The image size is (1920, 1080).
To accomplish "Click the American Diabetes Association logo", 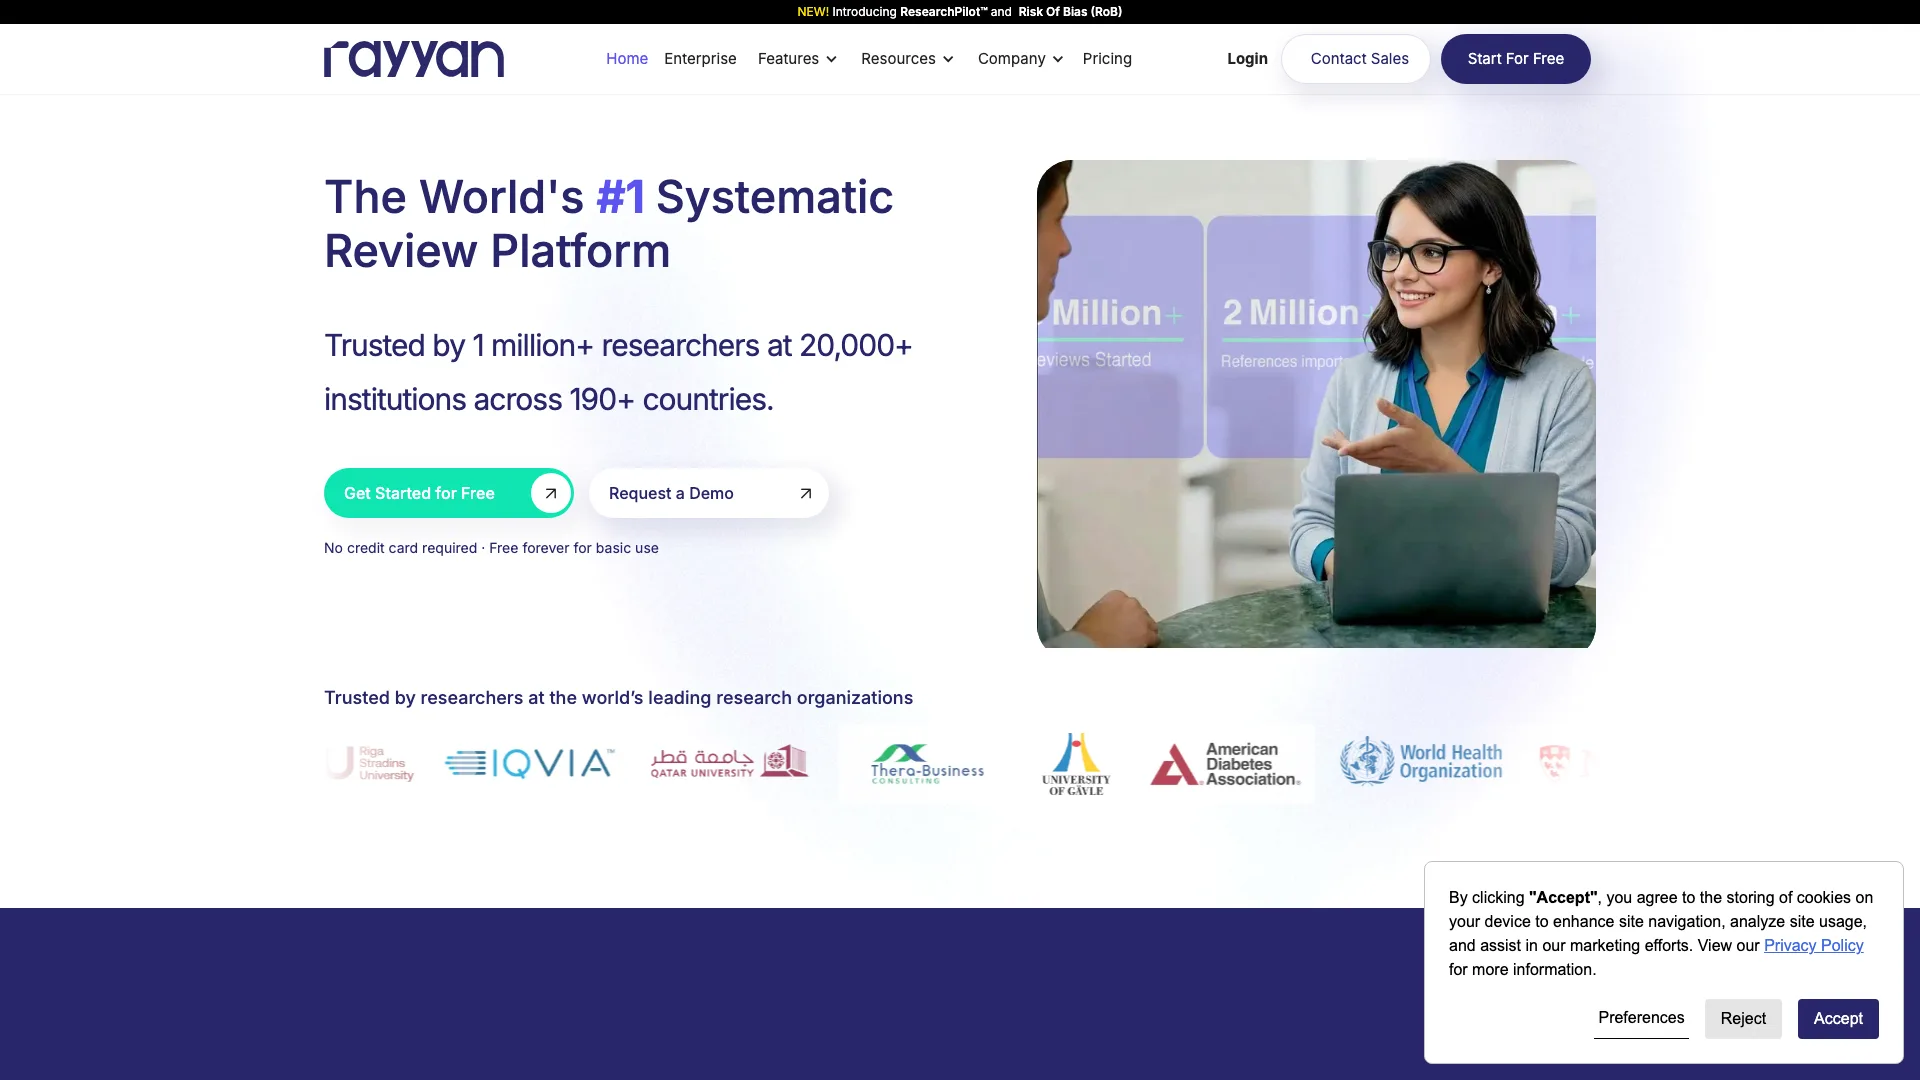I will [x=1225, y=764].
